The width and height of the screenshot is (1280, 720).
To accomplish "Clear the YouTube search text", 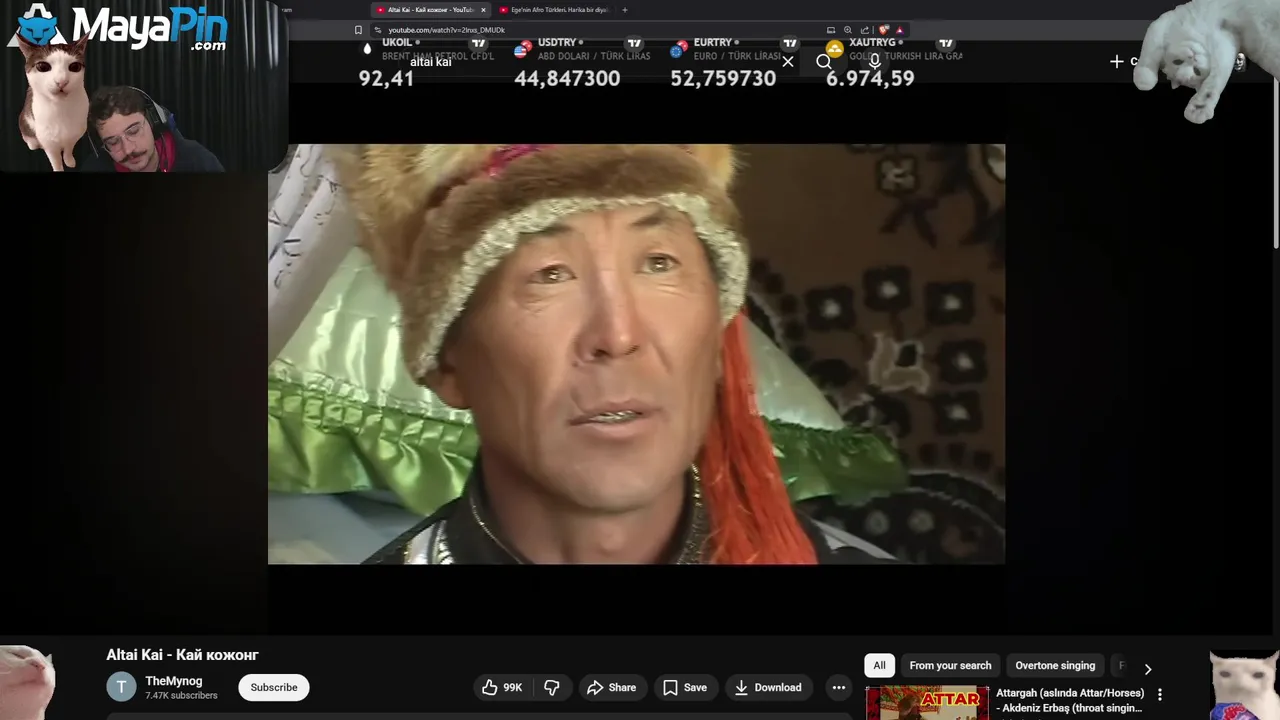I will point(788,62).
